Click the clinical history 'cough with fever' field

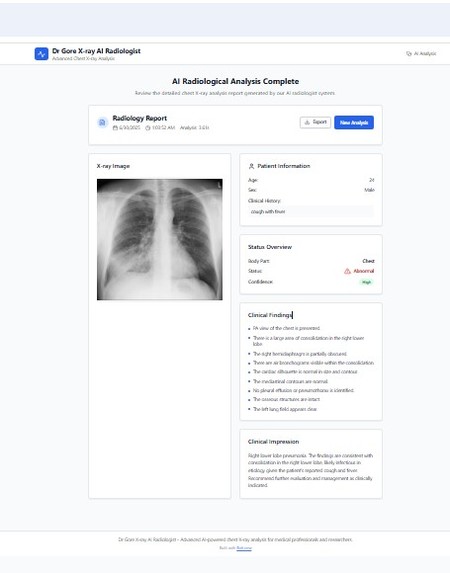(x=311, y=212)
